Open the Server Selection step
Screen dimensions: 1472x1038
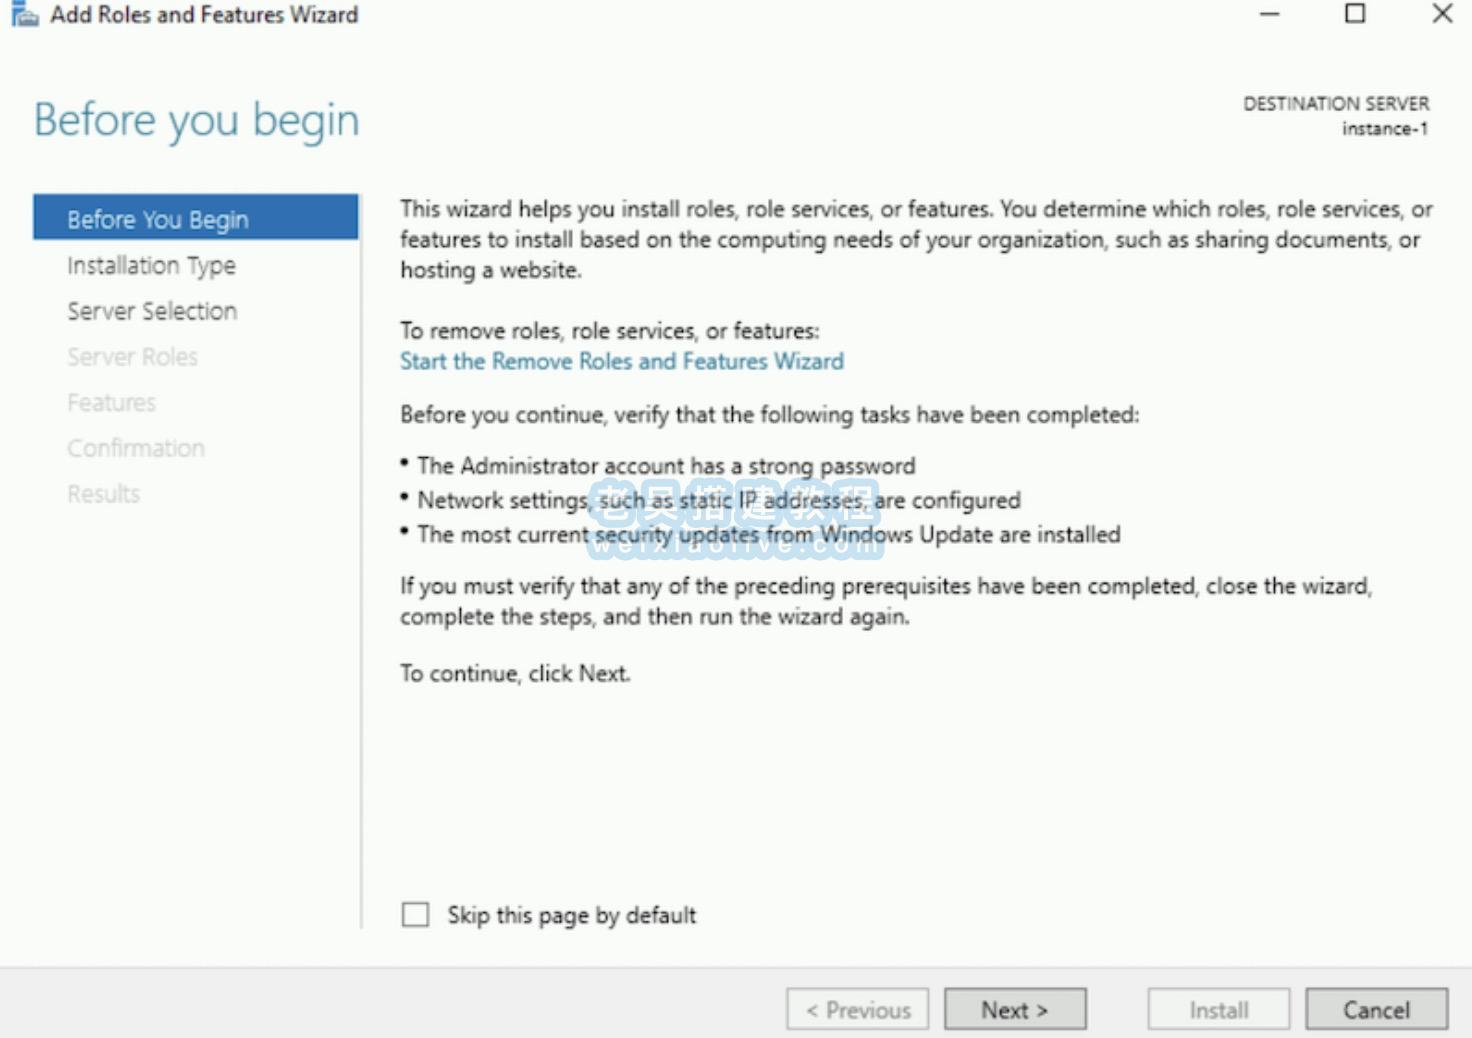pyautogui.click(x=152, y=311)
